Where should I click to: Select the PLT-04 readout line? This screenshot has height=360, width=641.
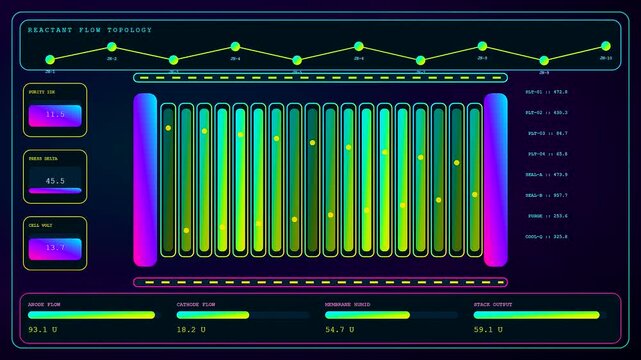pos(548,154)
